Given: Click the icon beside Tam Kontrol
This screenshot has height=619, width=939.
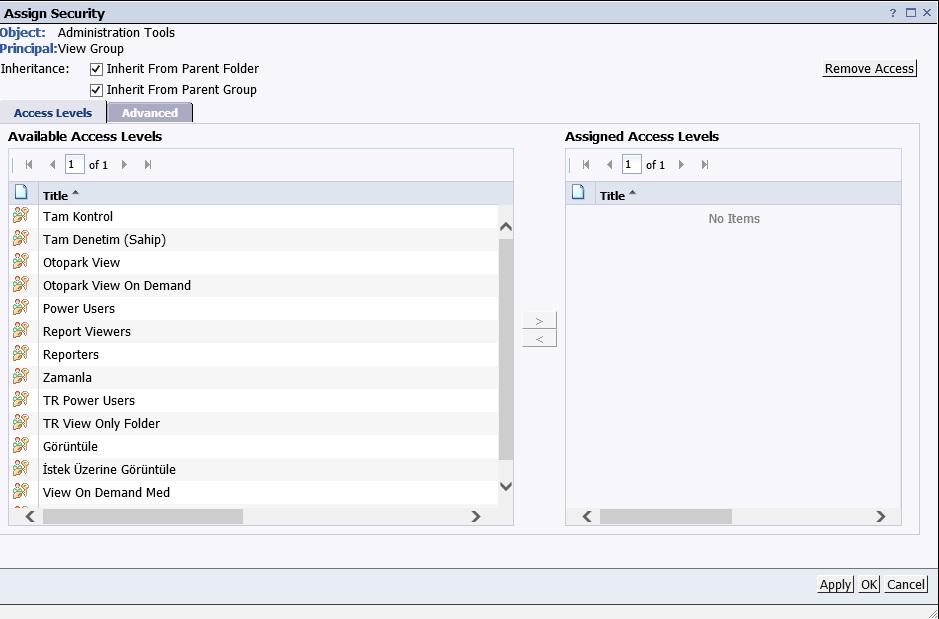Looking at the screenshot, I should click(x=21, y=216).
